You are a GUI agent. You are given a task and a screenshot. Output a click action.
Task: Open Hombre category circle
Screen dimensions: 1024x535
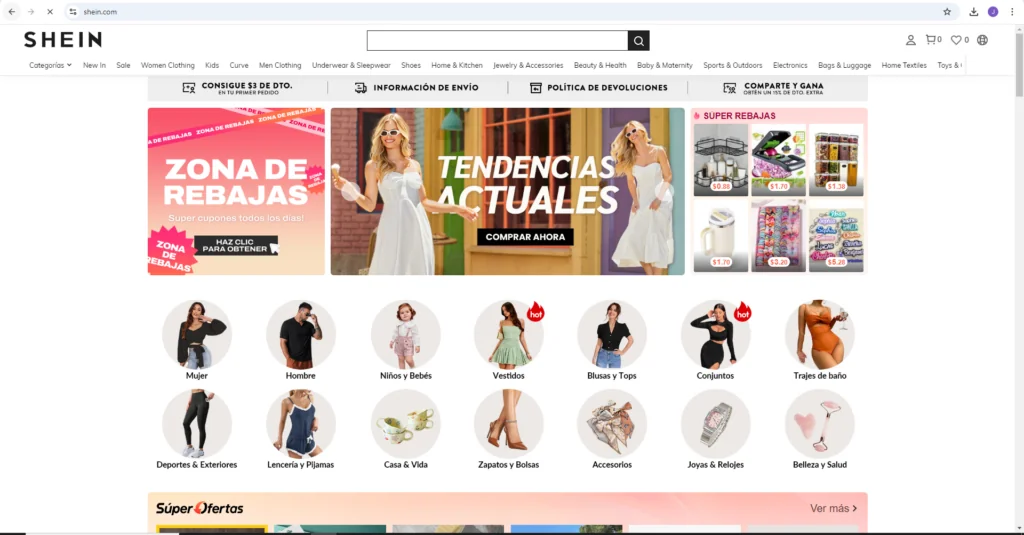click(x=300, y=334)
